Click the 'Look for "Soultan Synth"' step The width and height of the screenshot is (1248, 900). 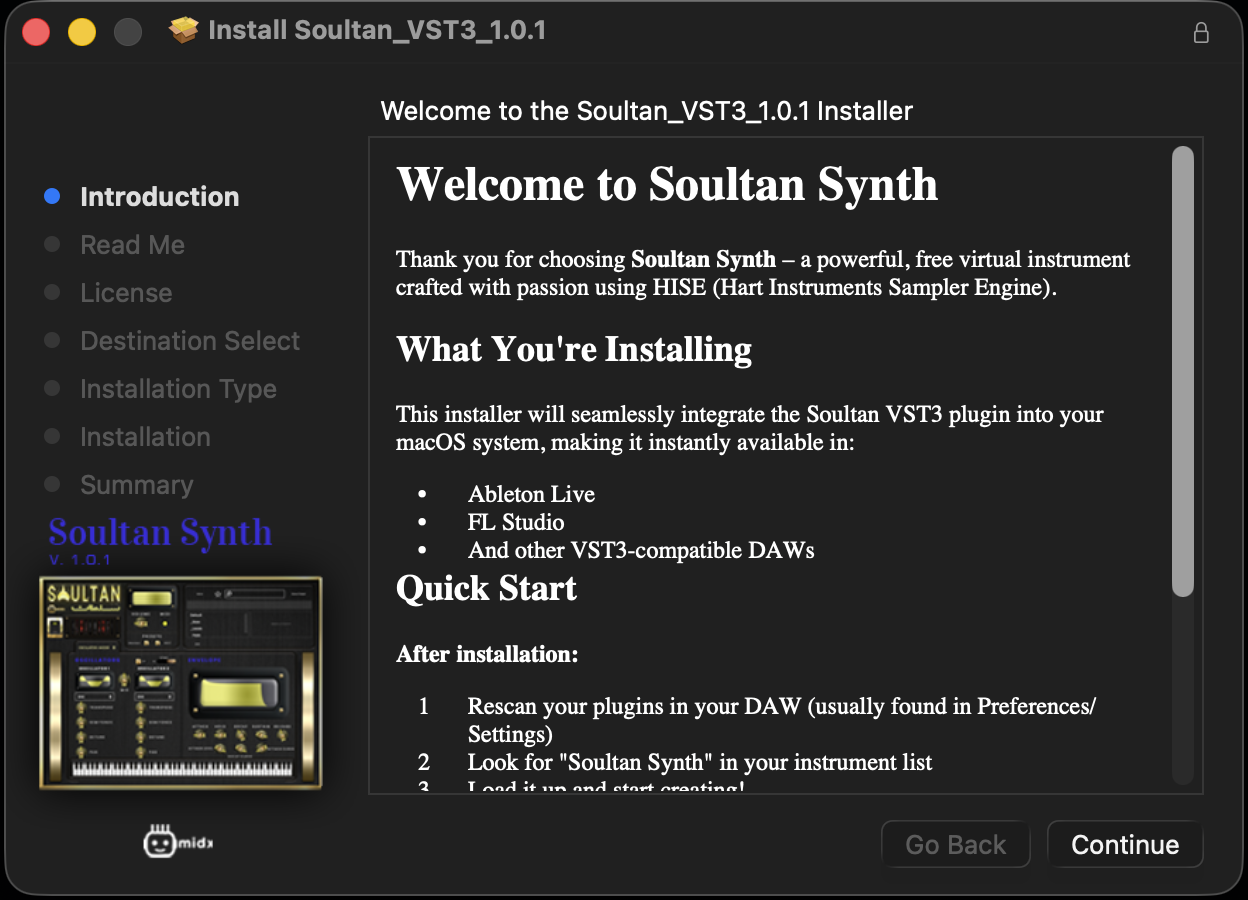pos(700,762)
